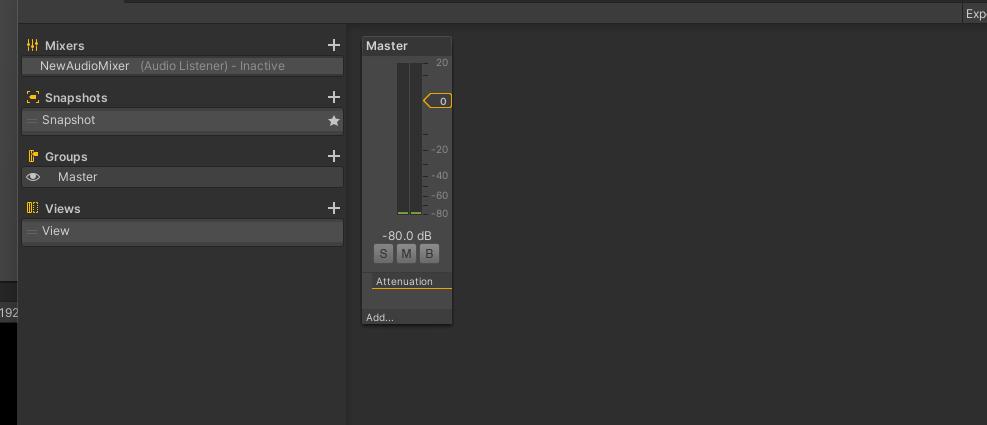
Task: Select the Master group in Groups list
Action: [183, 177]
